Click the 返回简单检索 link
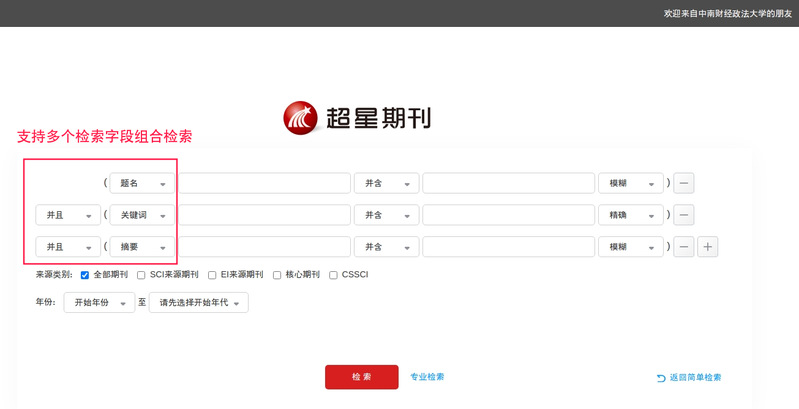 [x=695, y=378]
